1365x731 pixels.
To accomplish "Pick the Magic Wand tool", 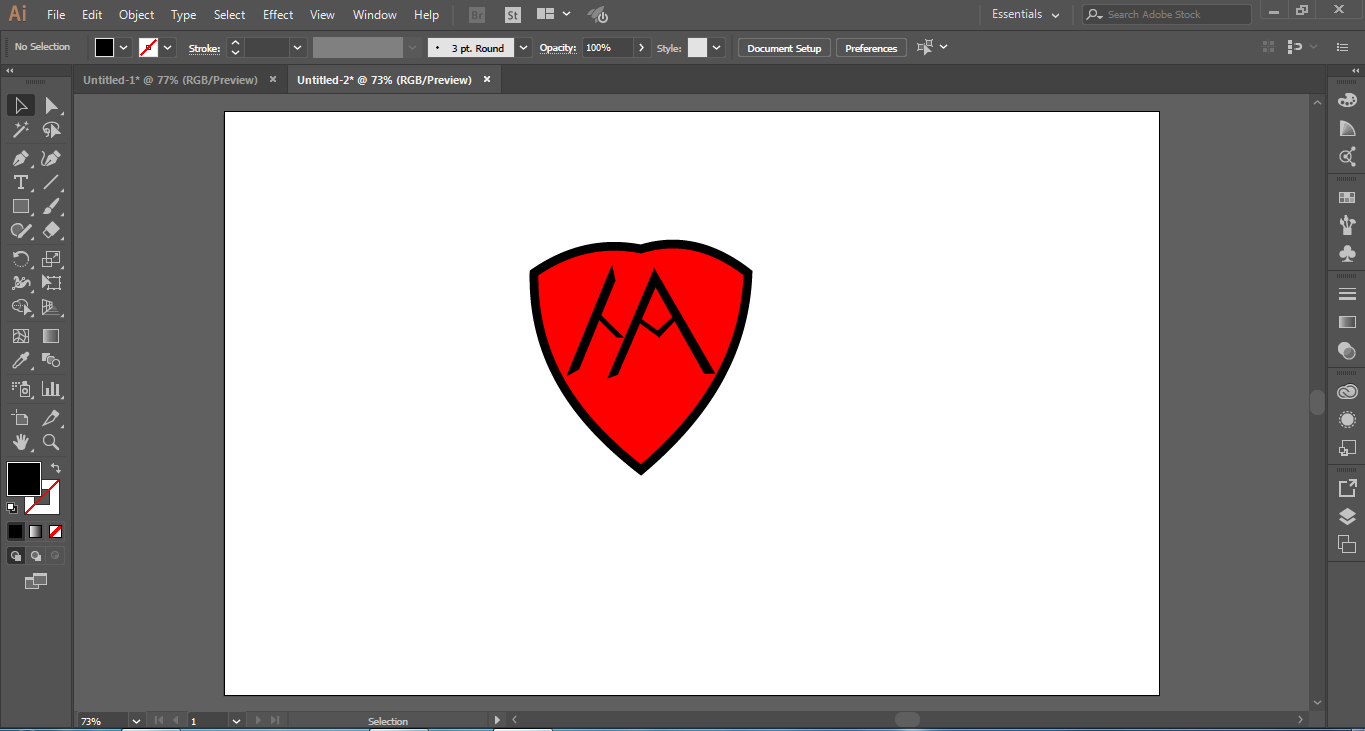I will pyautogui.click(x=20, y=130).
